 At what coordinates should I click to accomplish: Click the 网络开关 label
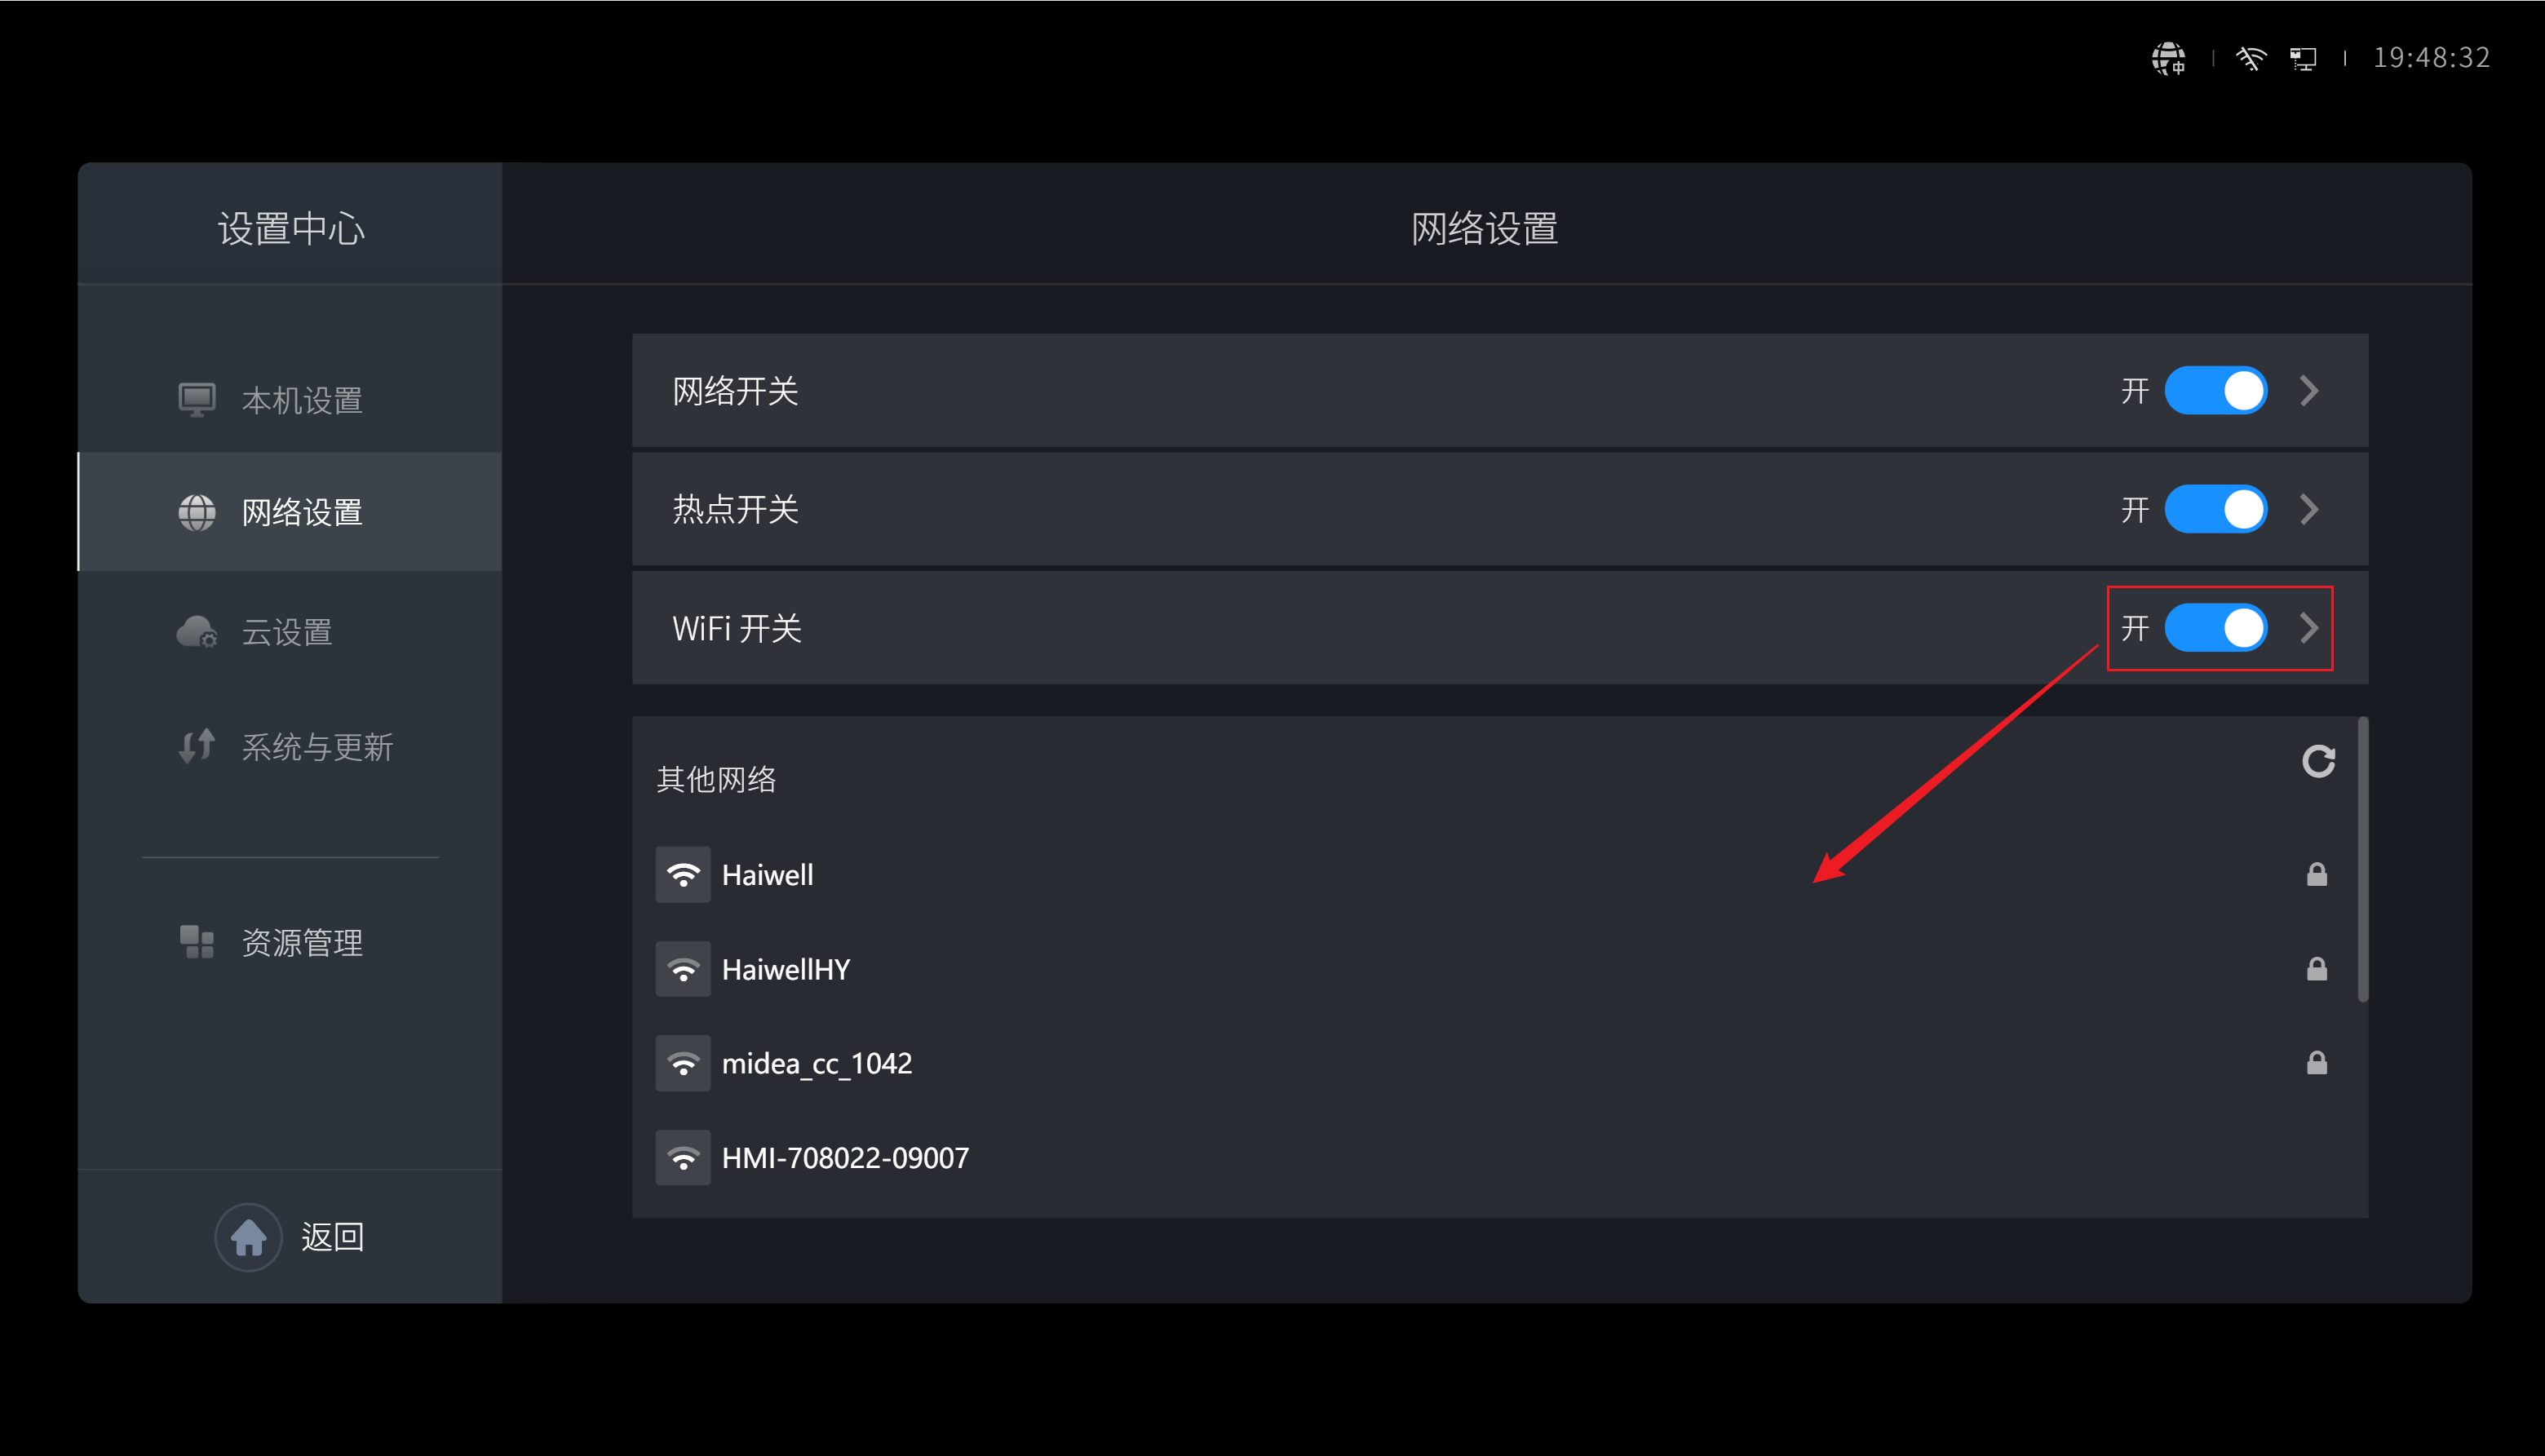pos(735,391)
